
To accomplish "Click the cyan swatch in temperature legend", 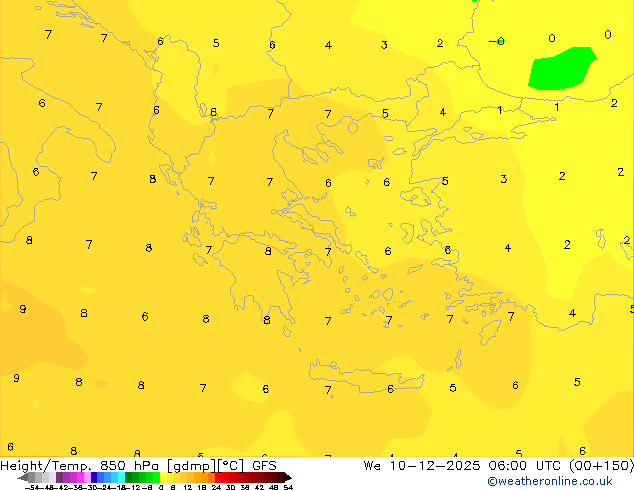I will click(x=122, y=477).
